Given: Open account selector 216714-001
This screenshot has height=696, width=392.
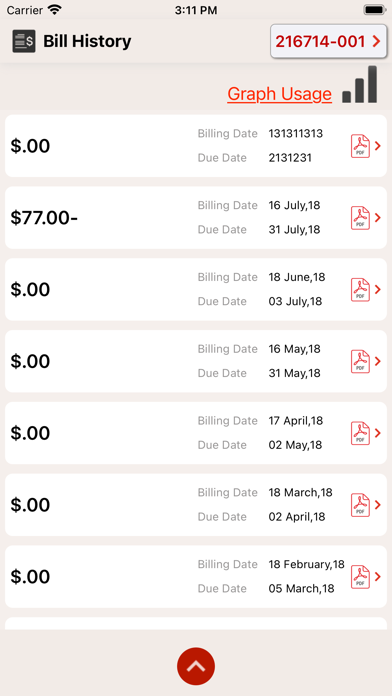Looking at the screenshot, I should click(x=329, y=41).
